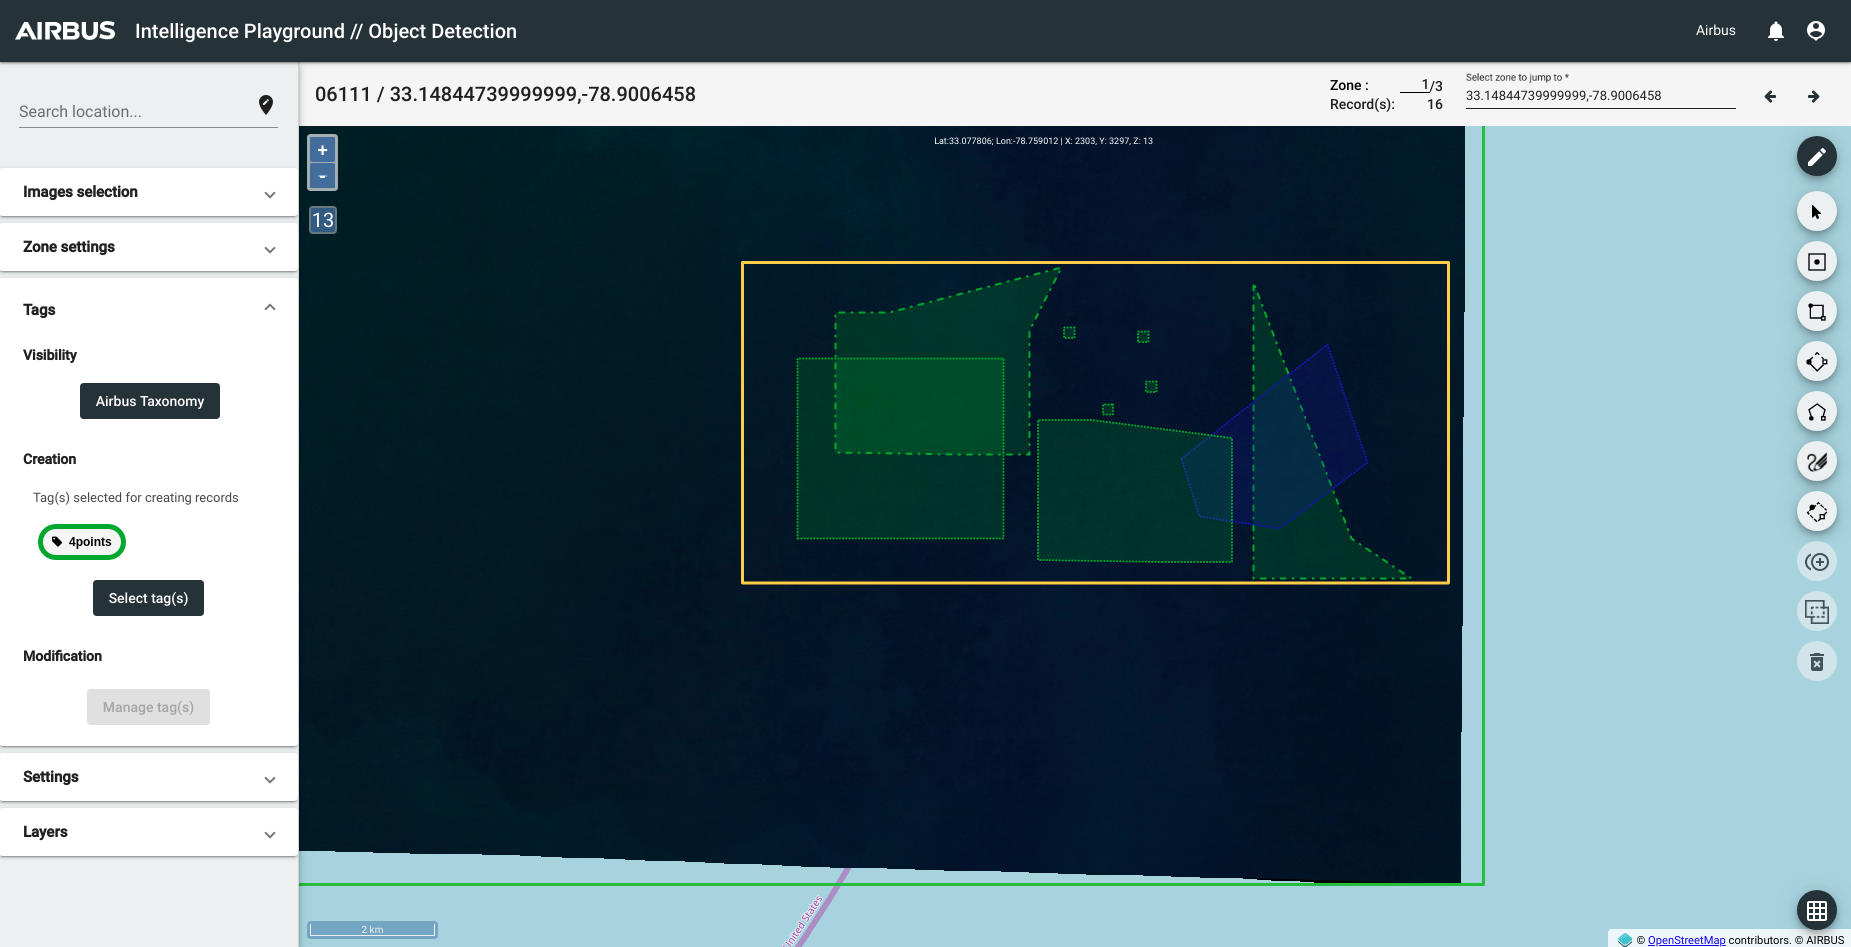Click the zone title 06111 coordinates heading
Screen dimensions: 1851x947
(505, 94)
